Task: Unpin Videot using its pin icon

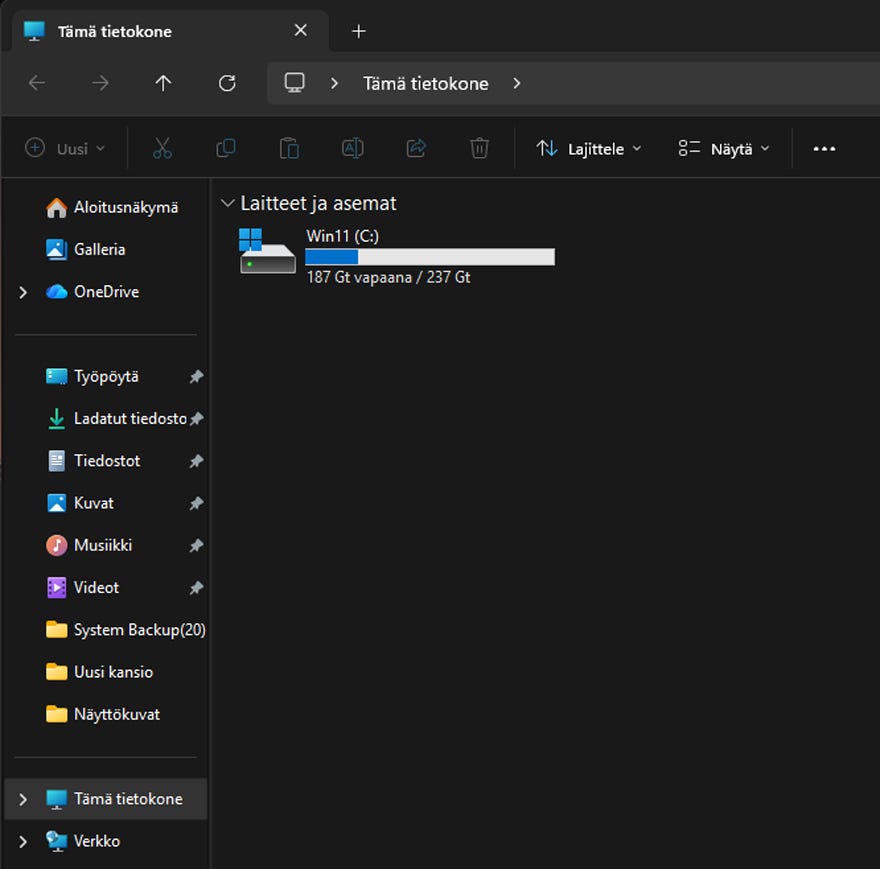Action: coord(196,588)
